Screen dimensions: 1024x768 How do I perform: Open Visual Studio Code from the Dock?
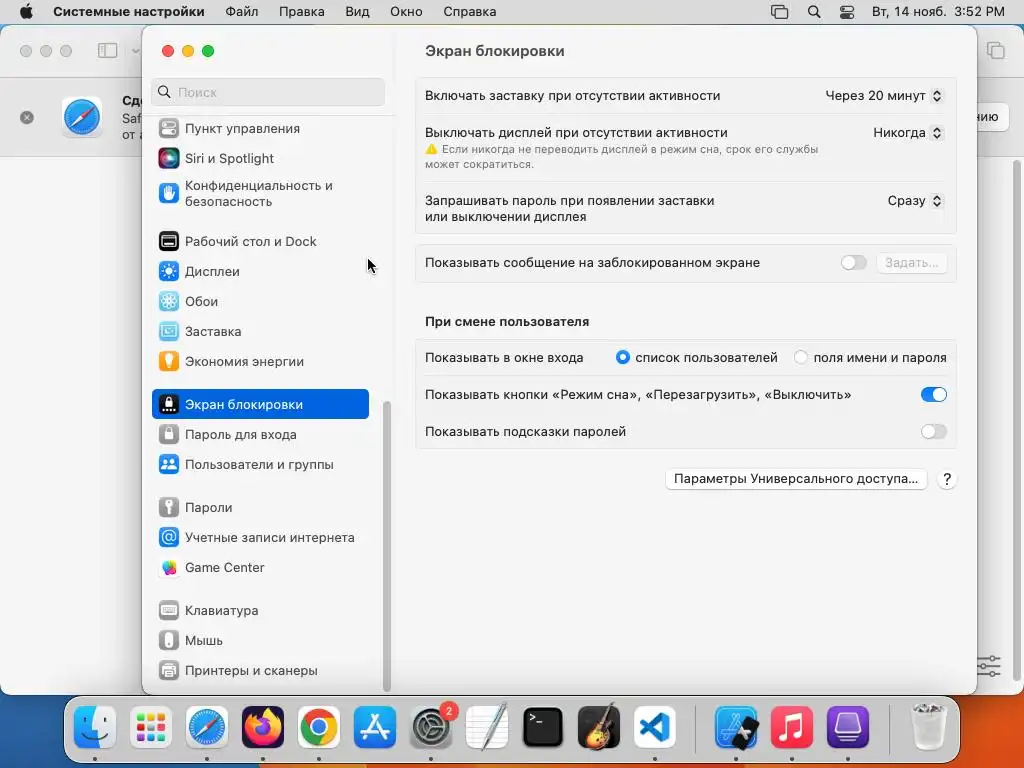click(655, 727)
